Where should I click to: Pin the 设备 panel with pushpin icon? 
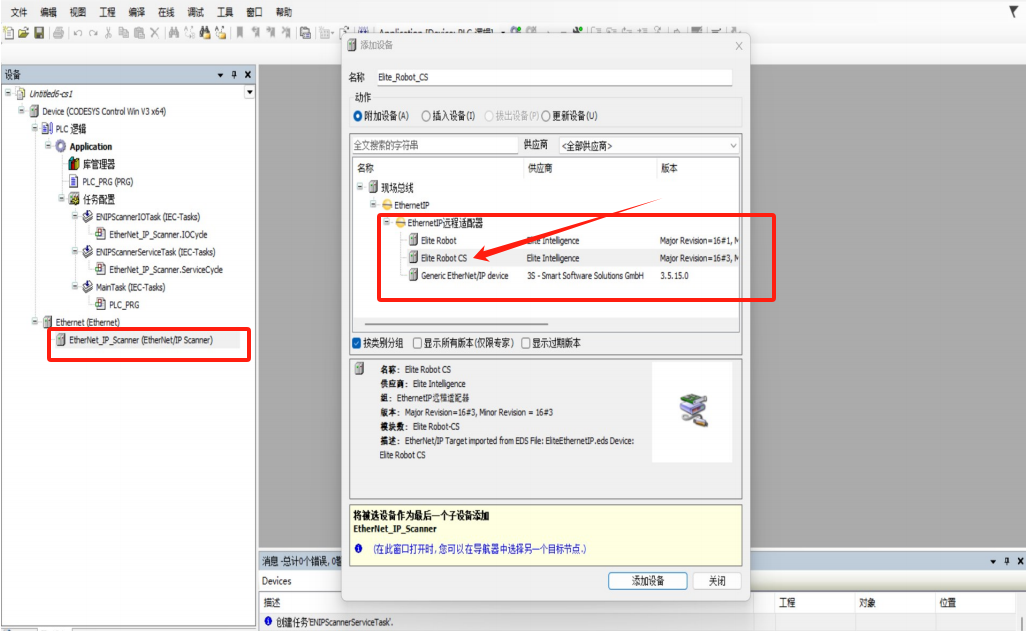[235, 75]
